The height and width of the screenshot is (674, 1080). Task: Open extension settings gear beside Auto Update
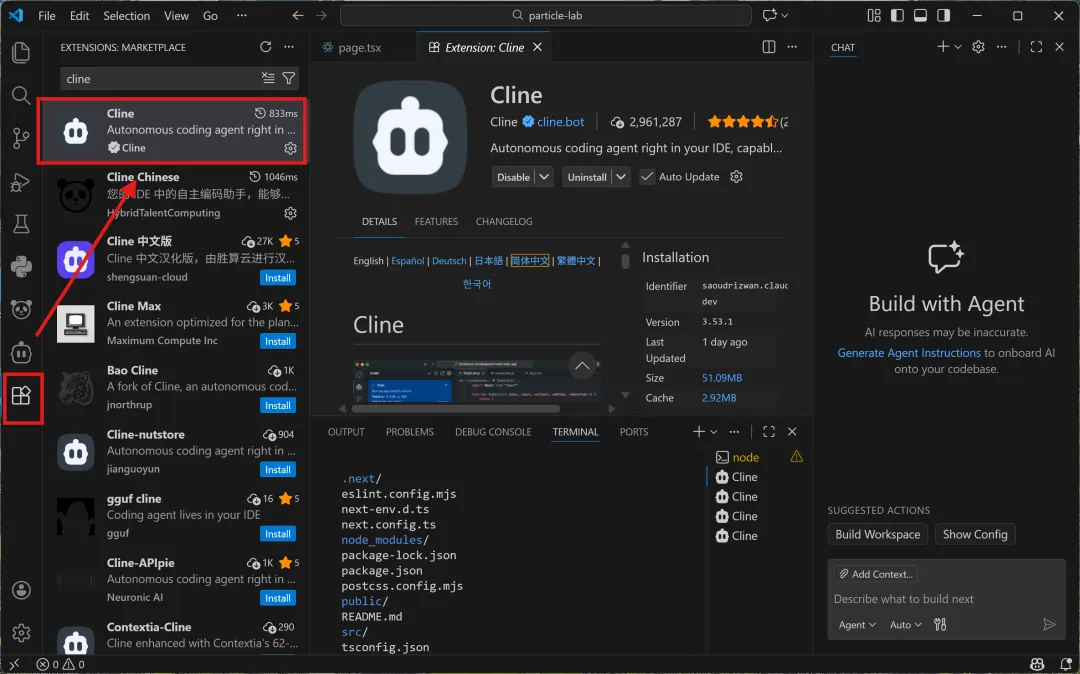click(x=736, y=177)
